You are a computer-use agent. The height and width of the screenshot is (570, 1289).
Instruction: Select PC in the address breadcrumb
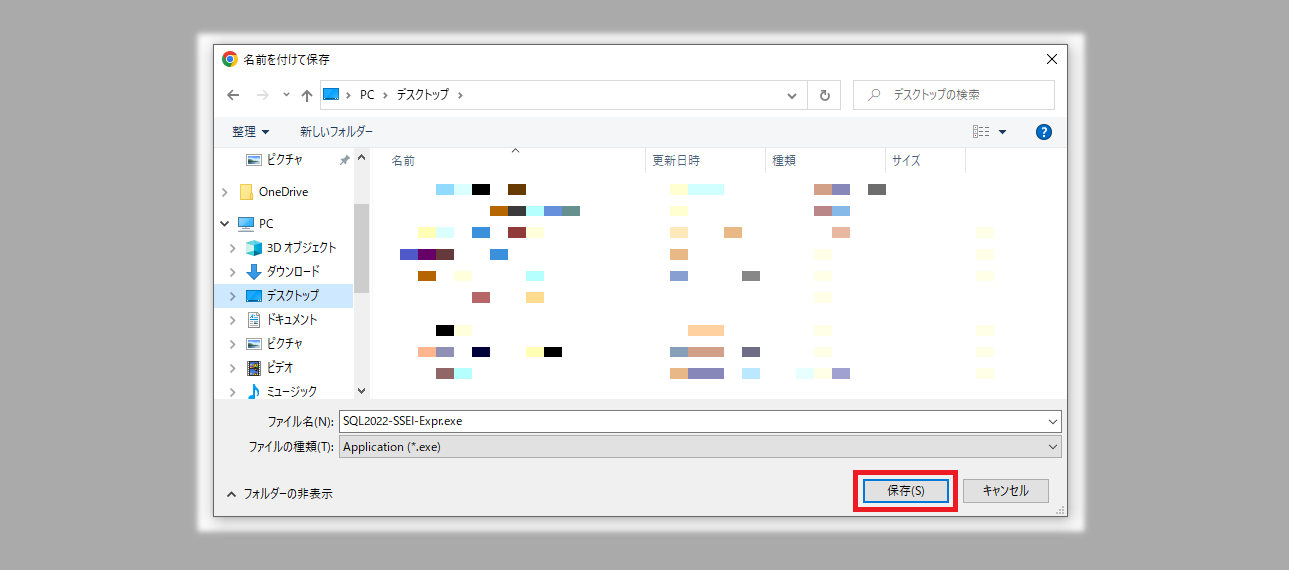click(367, 95)
